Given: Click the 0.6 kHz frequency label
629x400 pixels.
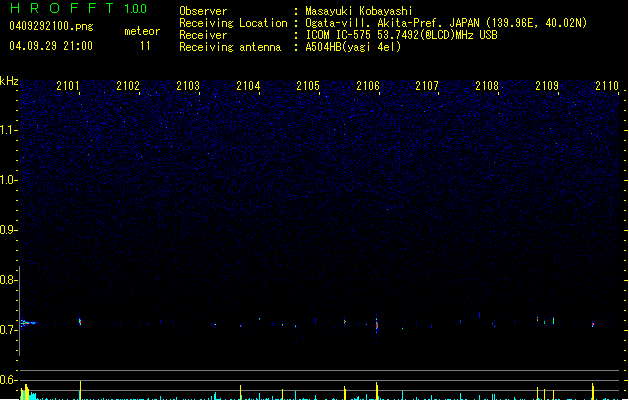Looking at the screenshot, I should 8,380.
